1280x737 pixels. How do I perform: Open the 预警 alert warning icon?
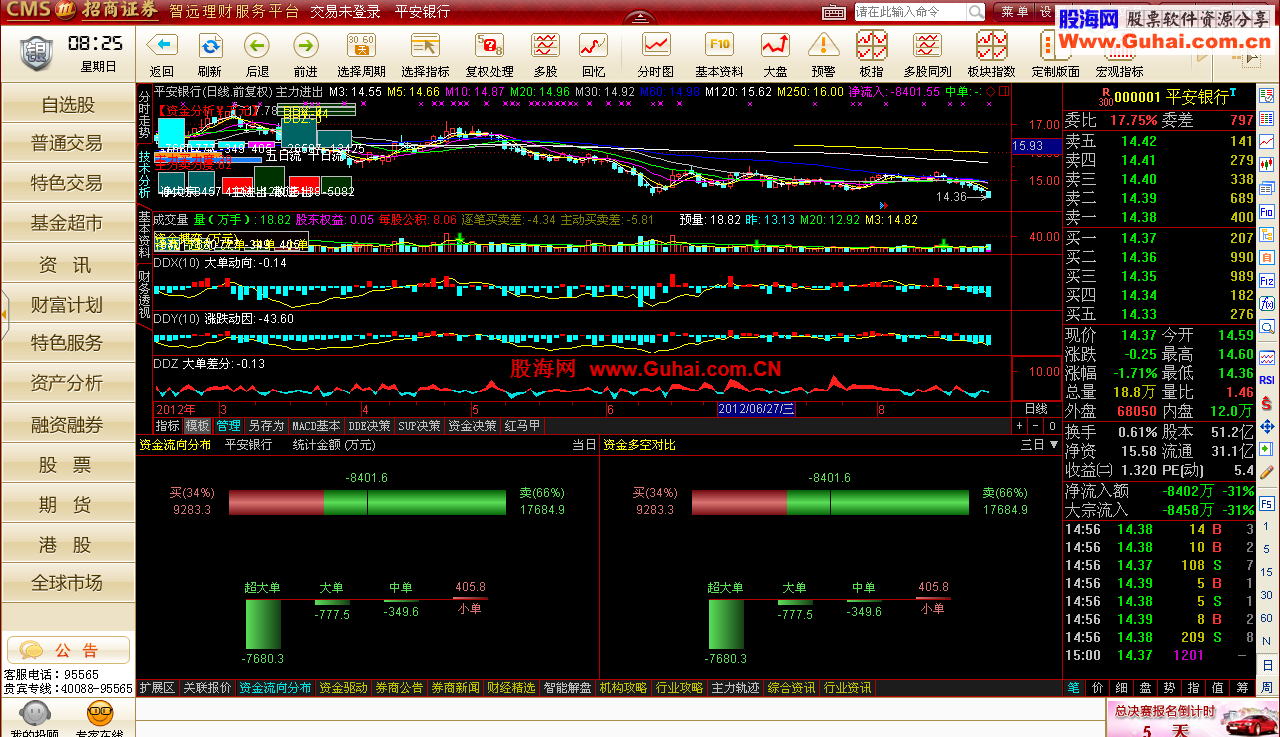823,45
